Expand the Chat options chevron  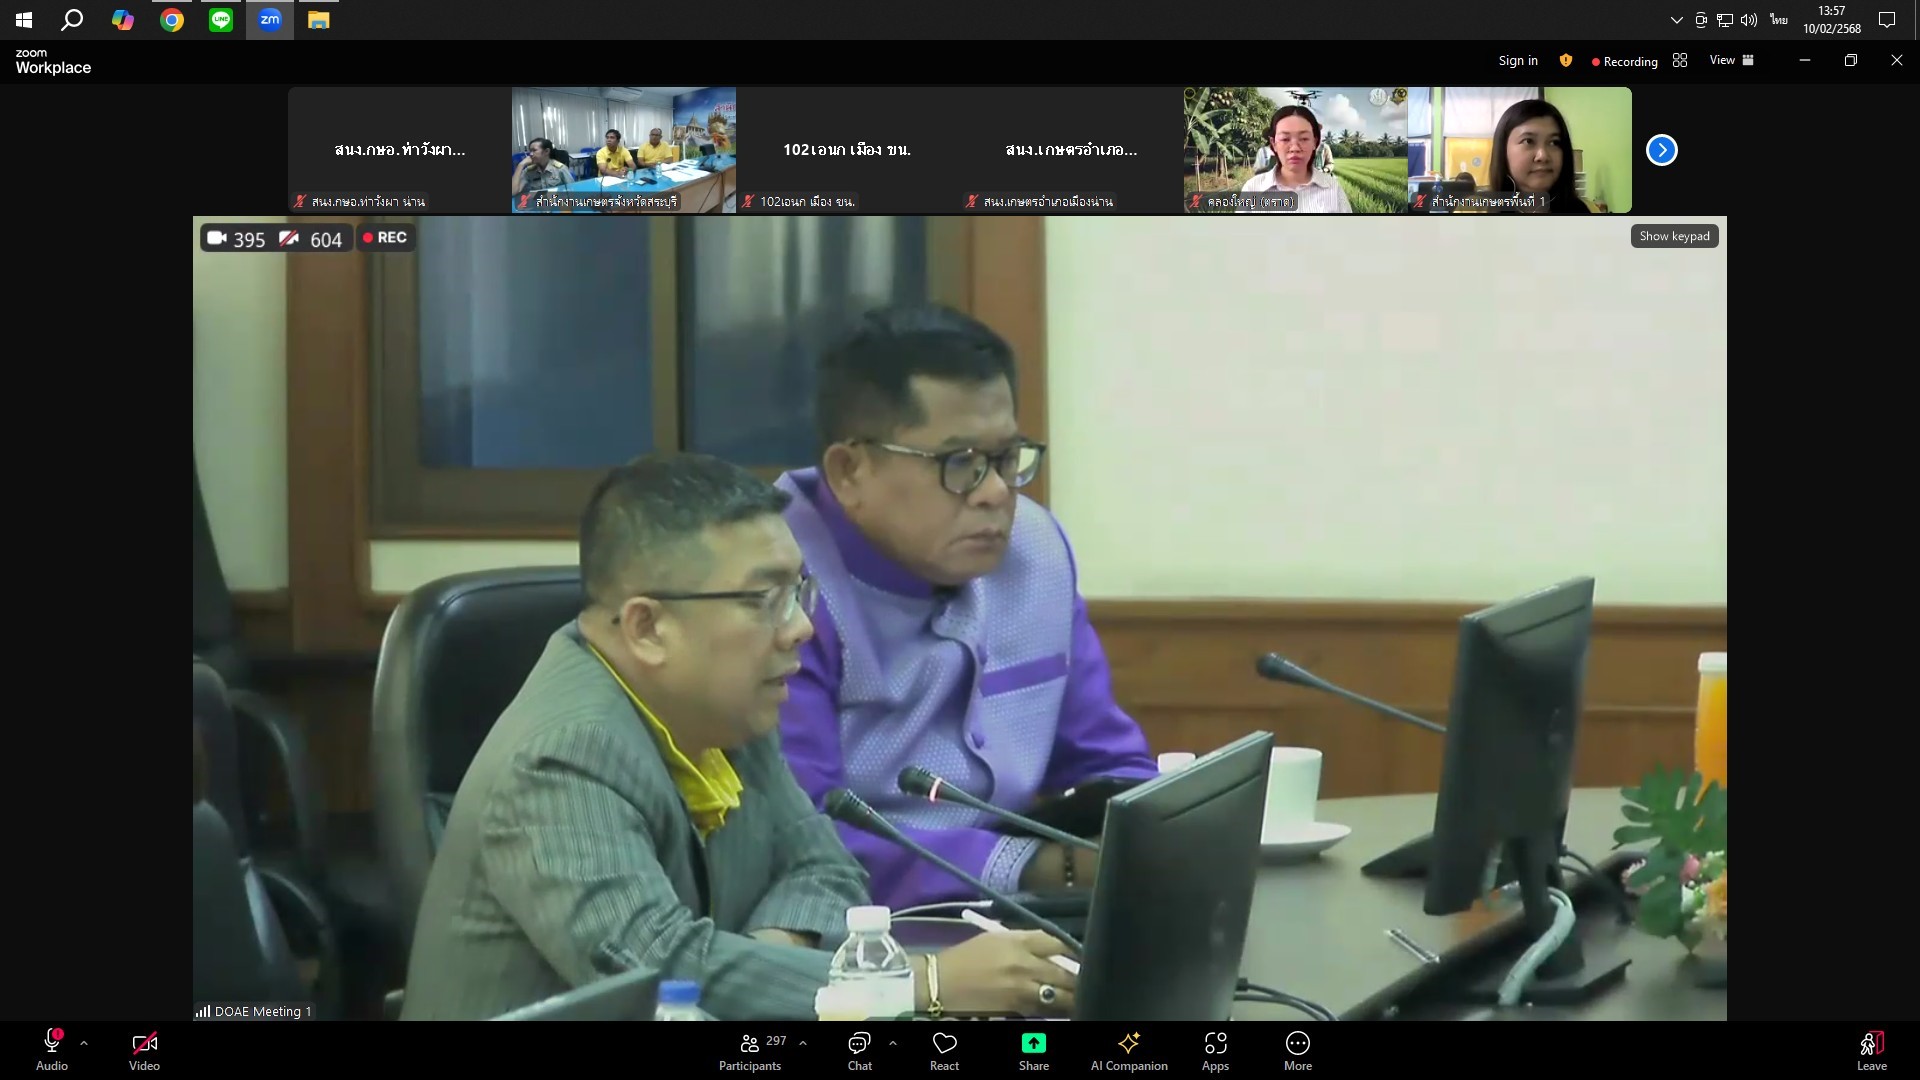(892, 1043)
